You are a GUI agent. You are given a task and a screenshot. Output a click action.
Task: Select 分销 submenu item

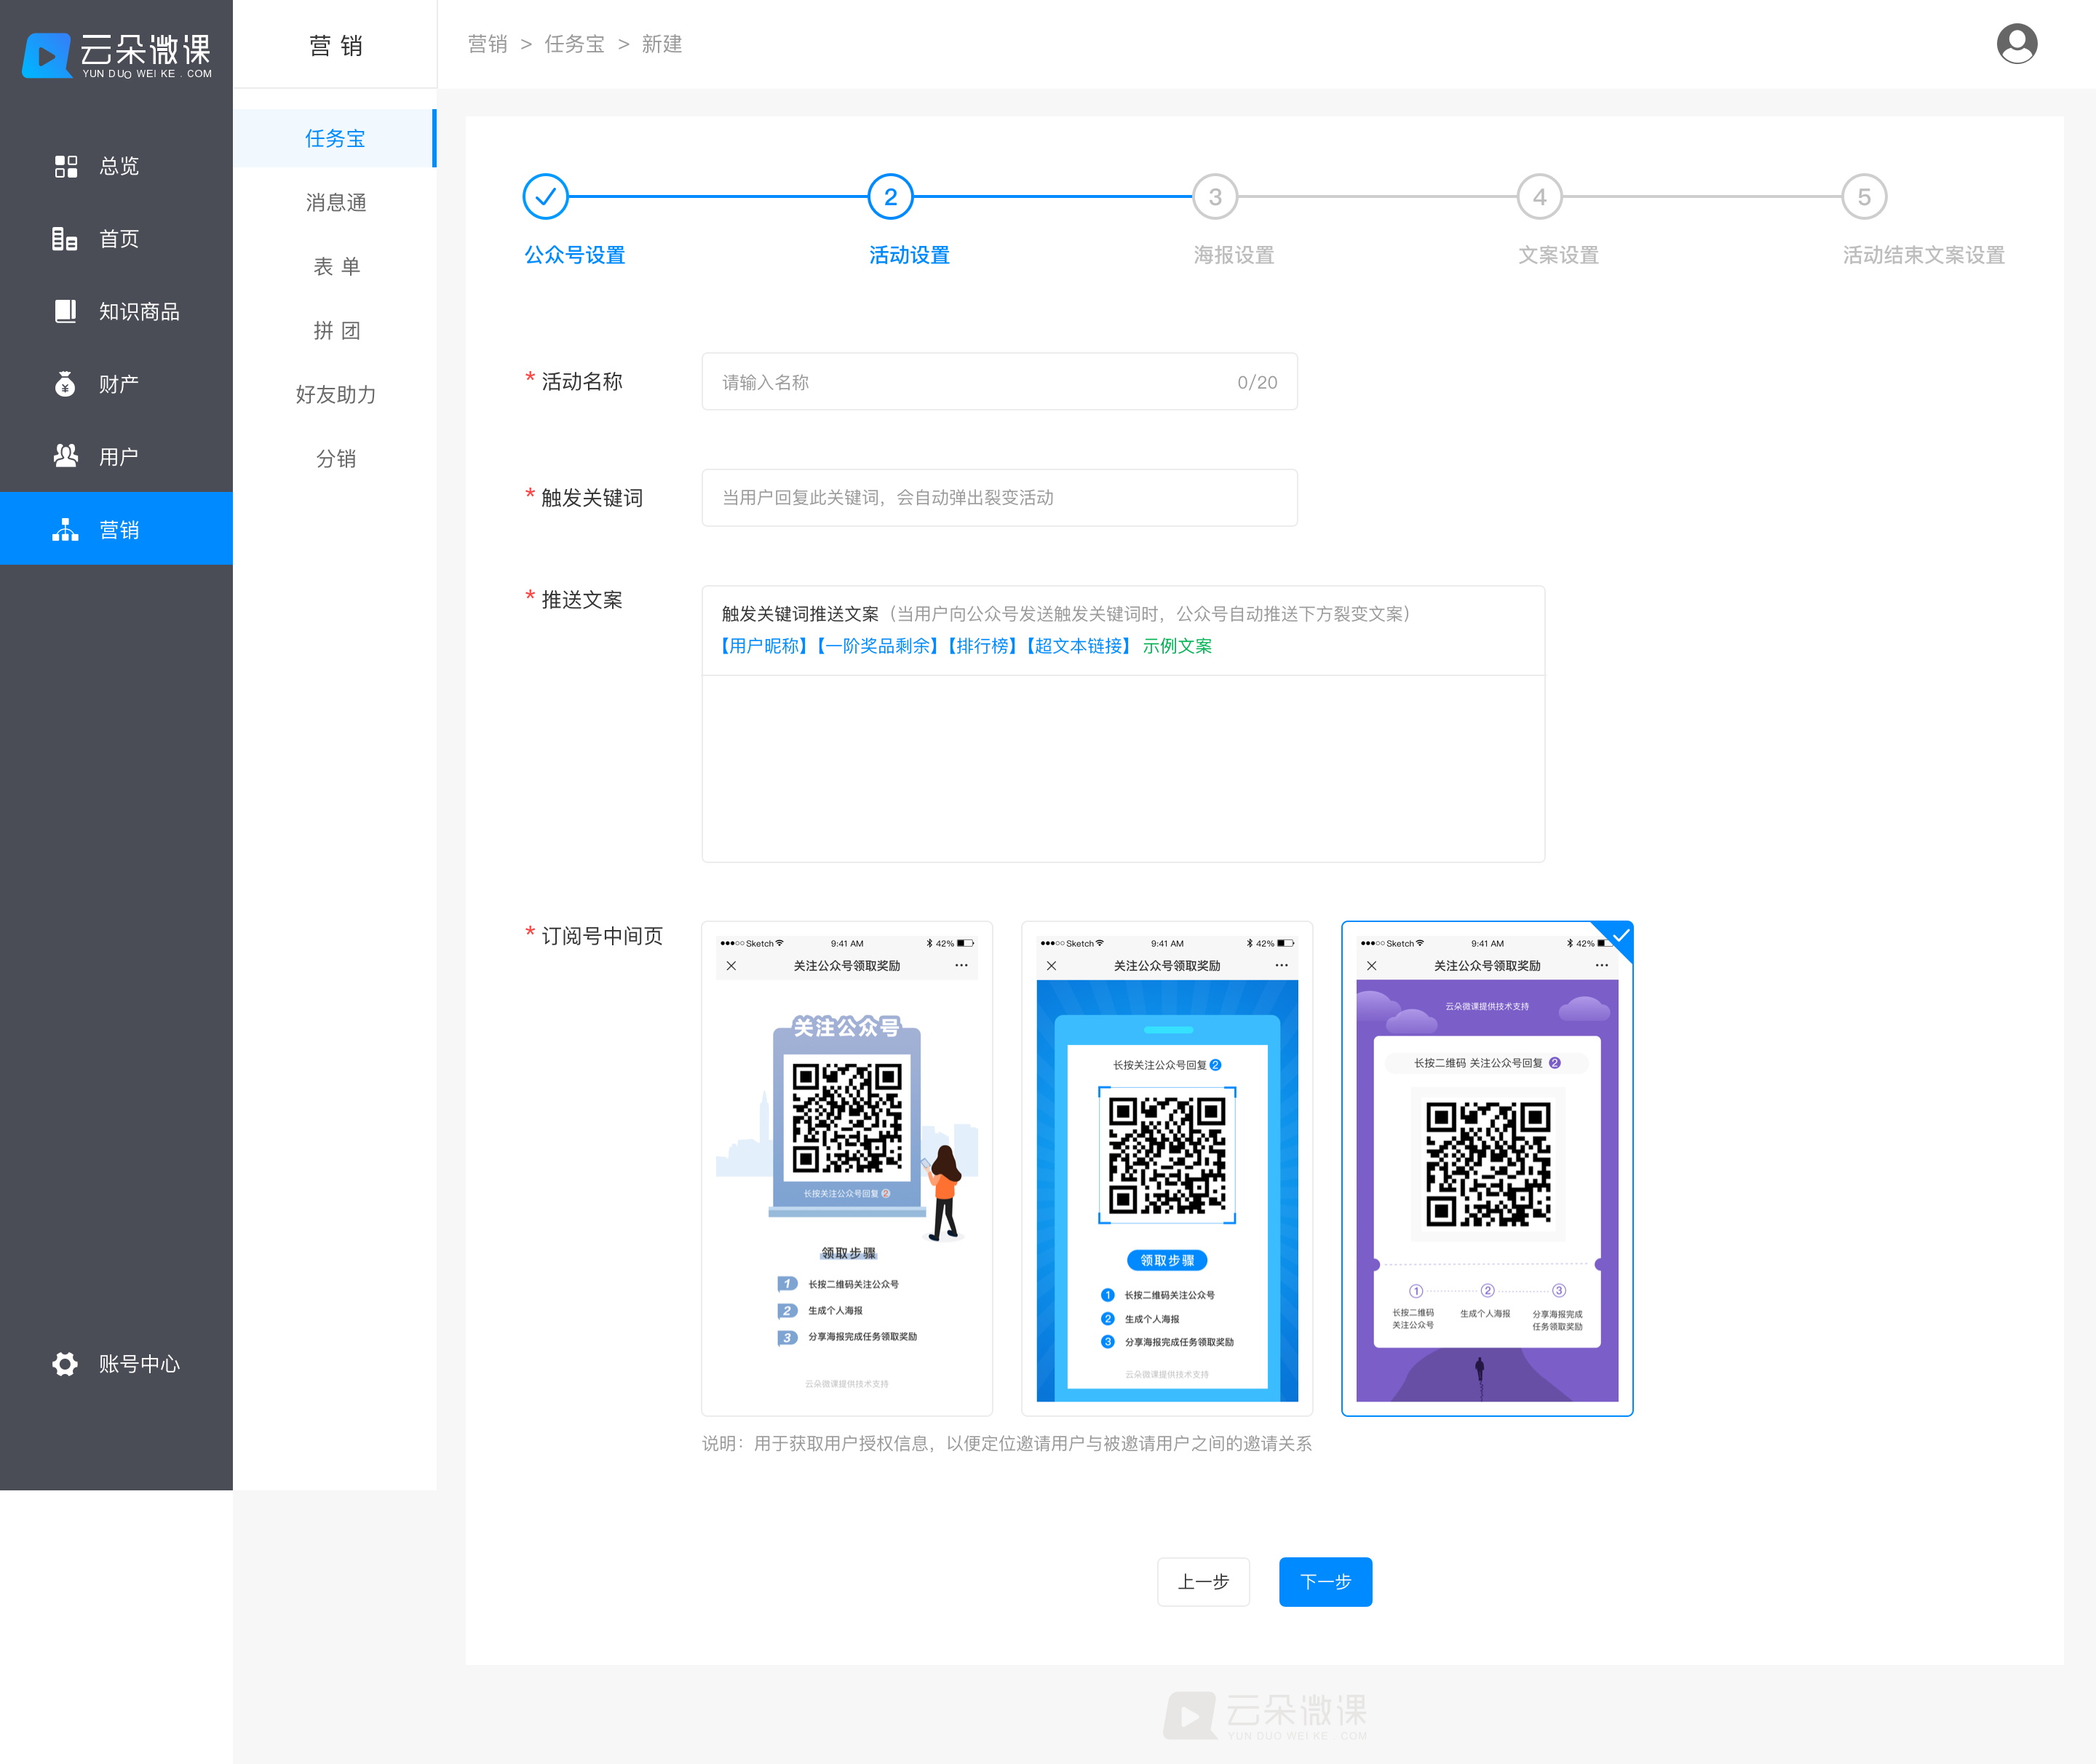tap(335, 459)
